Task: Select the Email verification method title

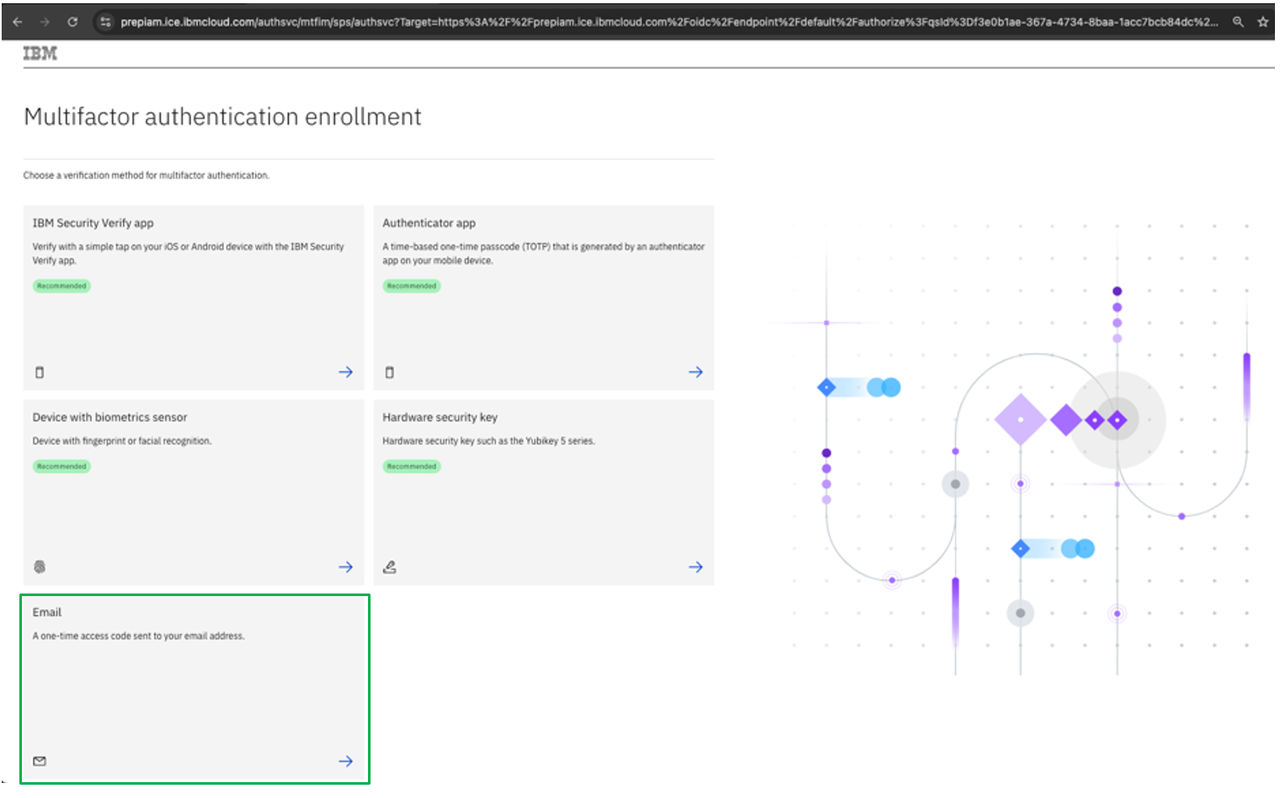Action: (47, 612)
